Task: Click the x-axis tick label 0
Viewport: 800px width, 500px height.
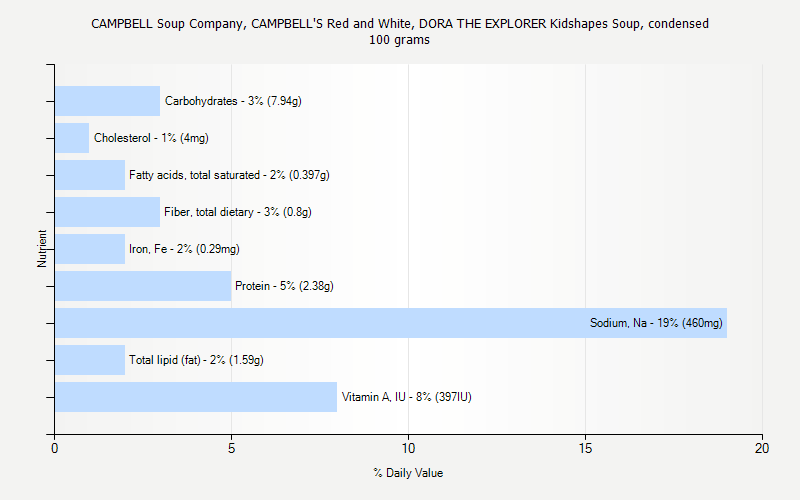Action: pos(55,449)
